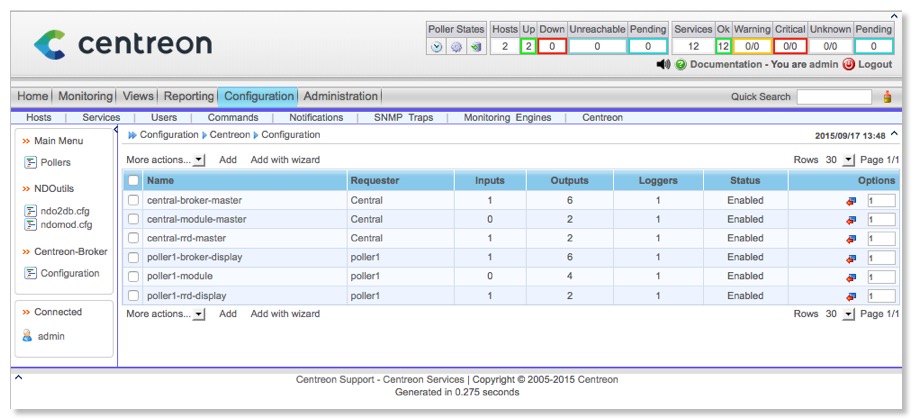Screen dimensions: 912x419
Task: Click the icon beside Quick Search field
Action: point(887,97)
